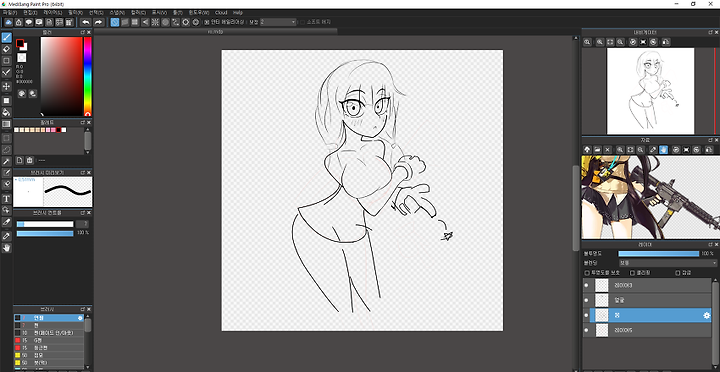This screenshot has width=720, height=372.
Task: Select the Magic Wand tool
Action: coord(6,161)
